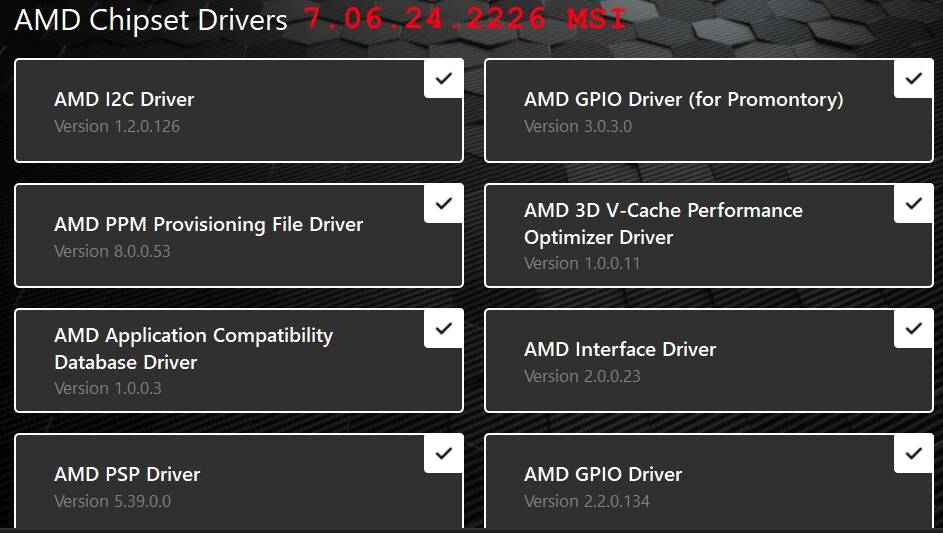Select the AMD GPIO Driver (for Promontory) title
Image resolution: width=943 pixels, height=533 pixels.
(683, 99)
